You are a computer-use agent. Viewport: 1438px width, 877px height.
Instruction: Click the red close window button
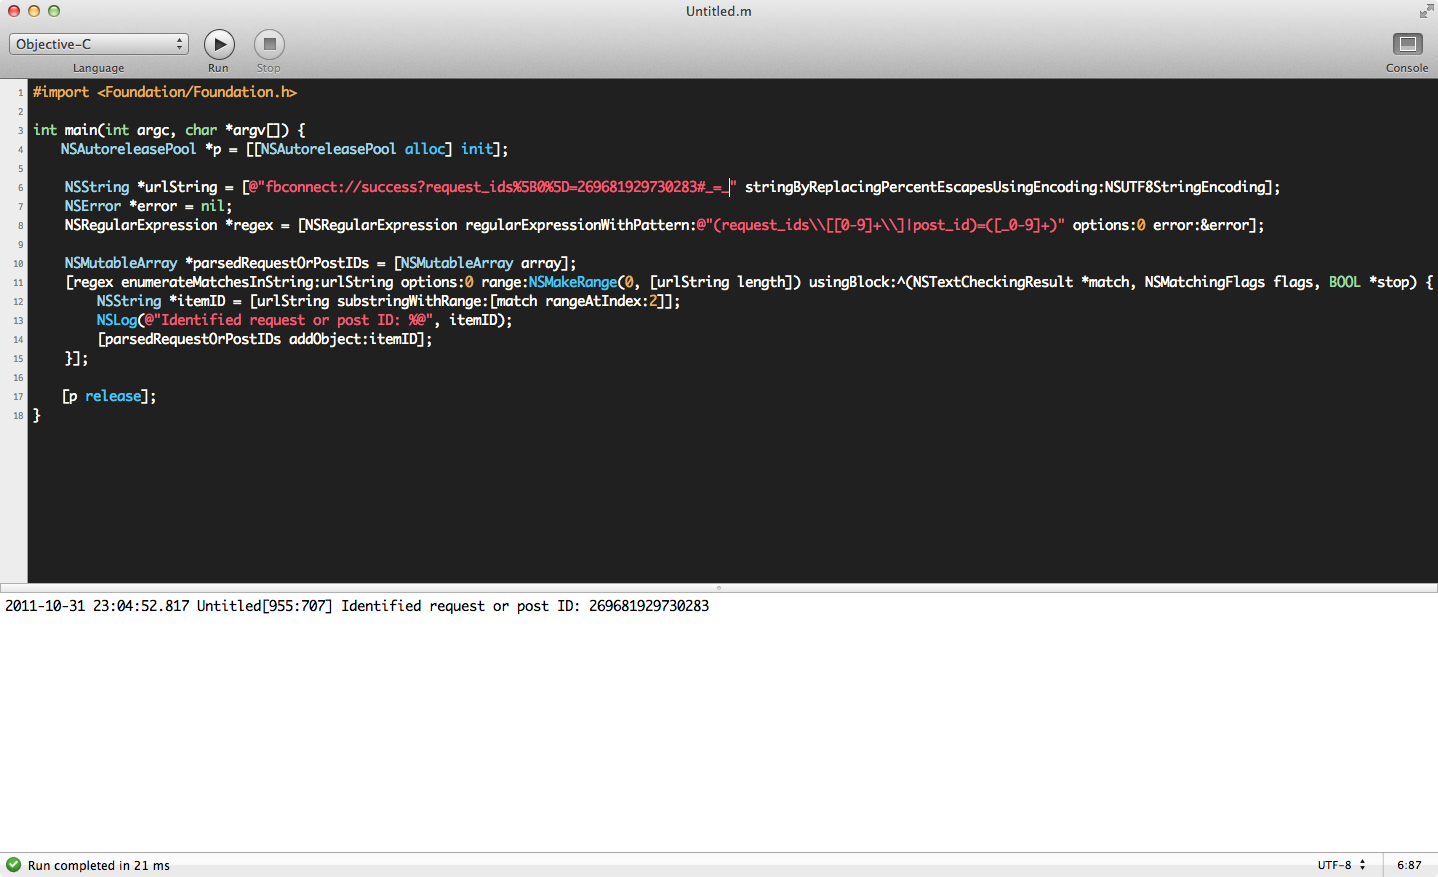coord(14,11)
